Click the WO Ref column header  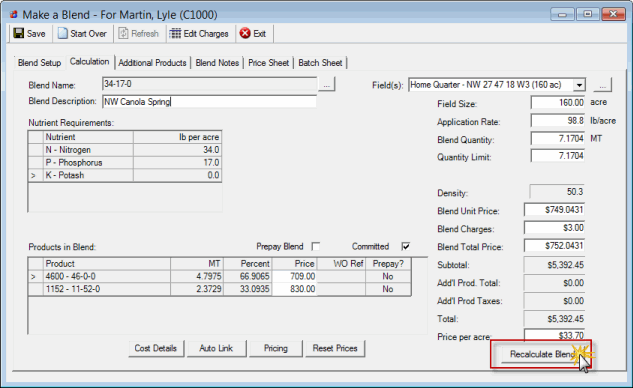pyautogui.click(x=342, y=264)
